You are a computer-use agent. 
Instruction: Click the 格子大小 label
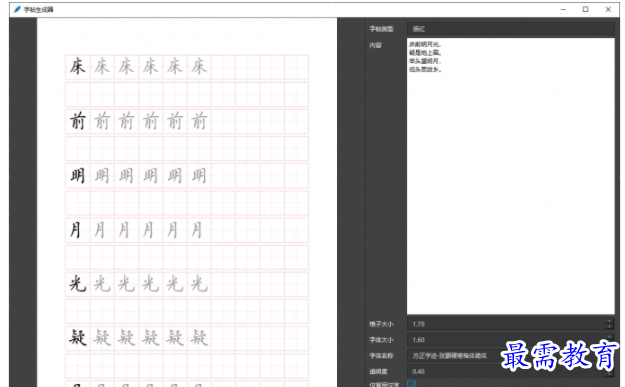point(381,324)
